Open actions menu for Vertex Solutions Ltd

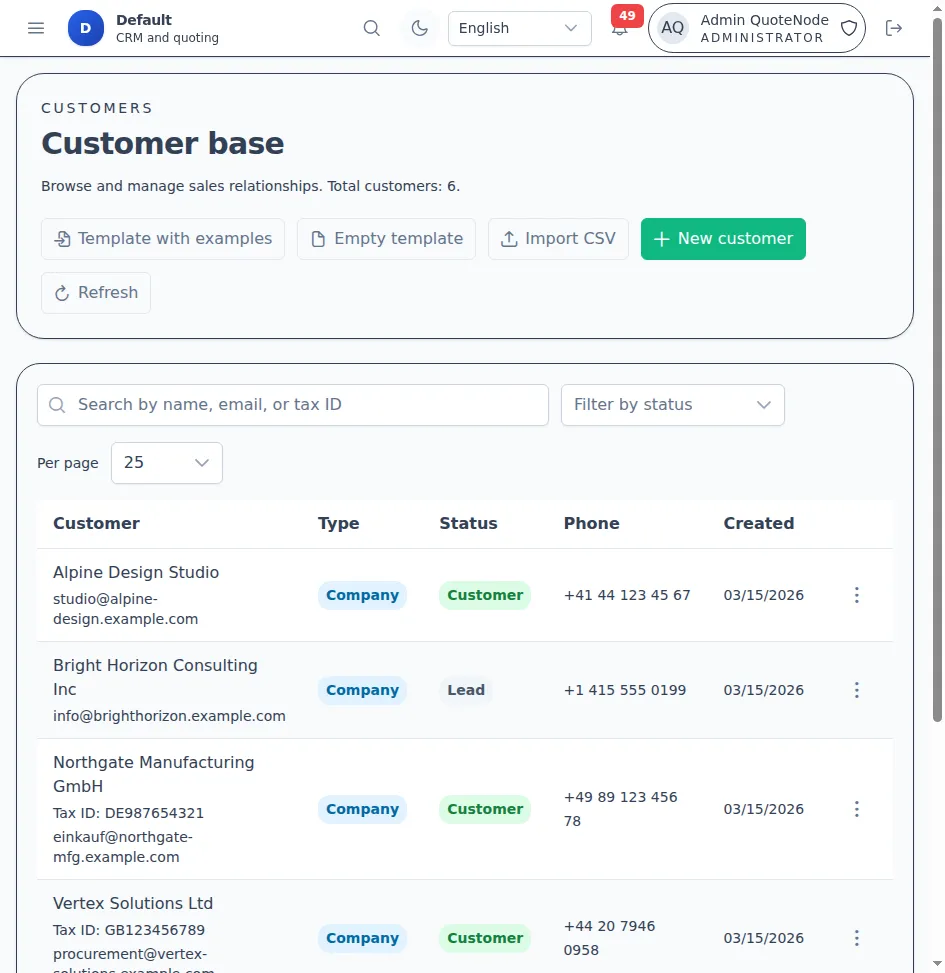pyautogui.click(x=856, y=938)
